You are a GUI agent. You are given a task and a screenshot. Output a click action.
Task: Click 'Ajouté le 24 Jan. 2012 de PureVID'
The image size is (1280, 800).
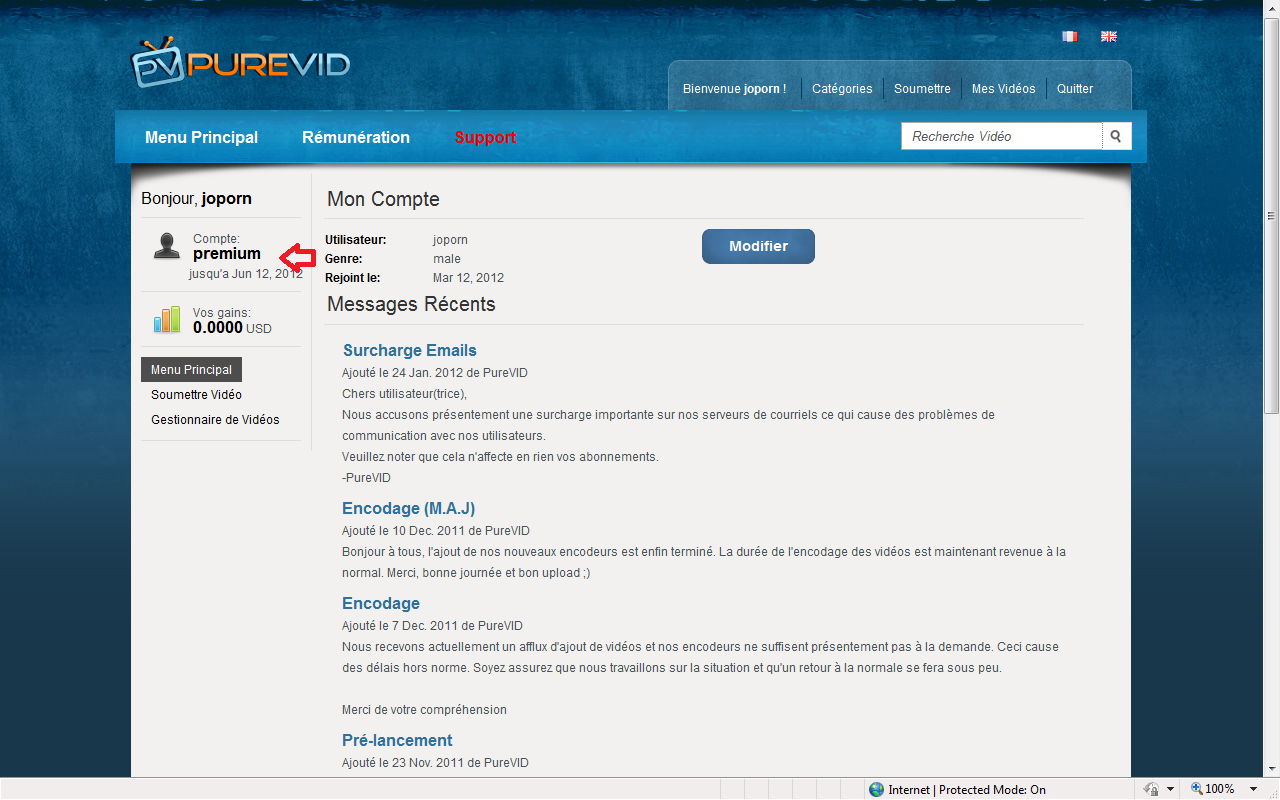435,373
